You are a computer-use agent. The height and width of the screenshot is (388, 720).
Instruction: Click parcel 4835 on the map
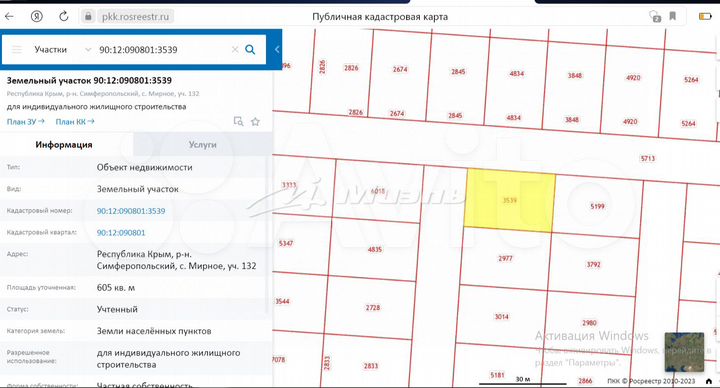[375, 249]
